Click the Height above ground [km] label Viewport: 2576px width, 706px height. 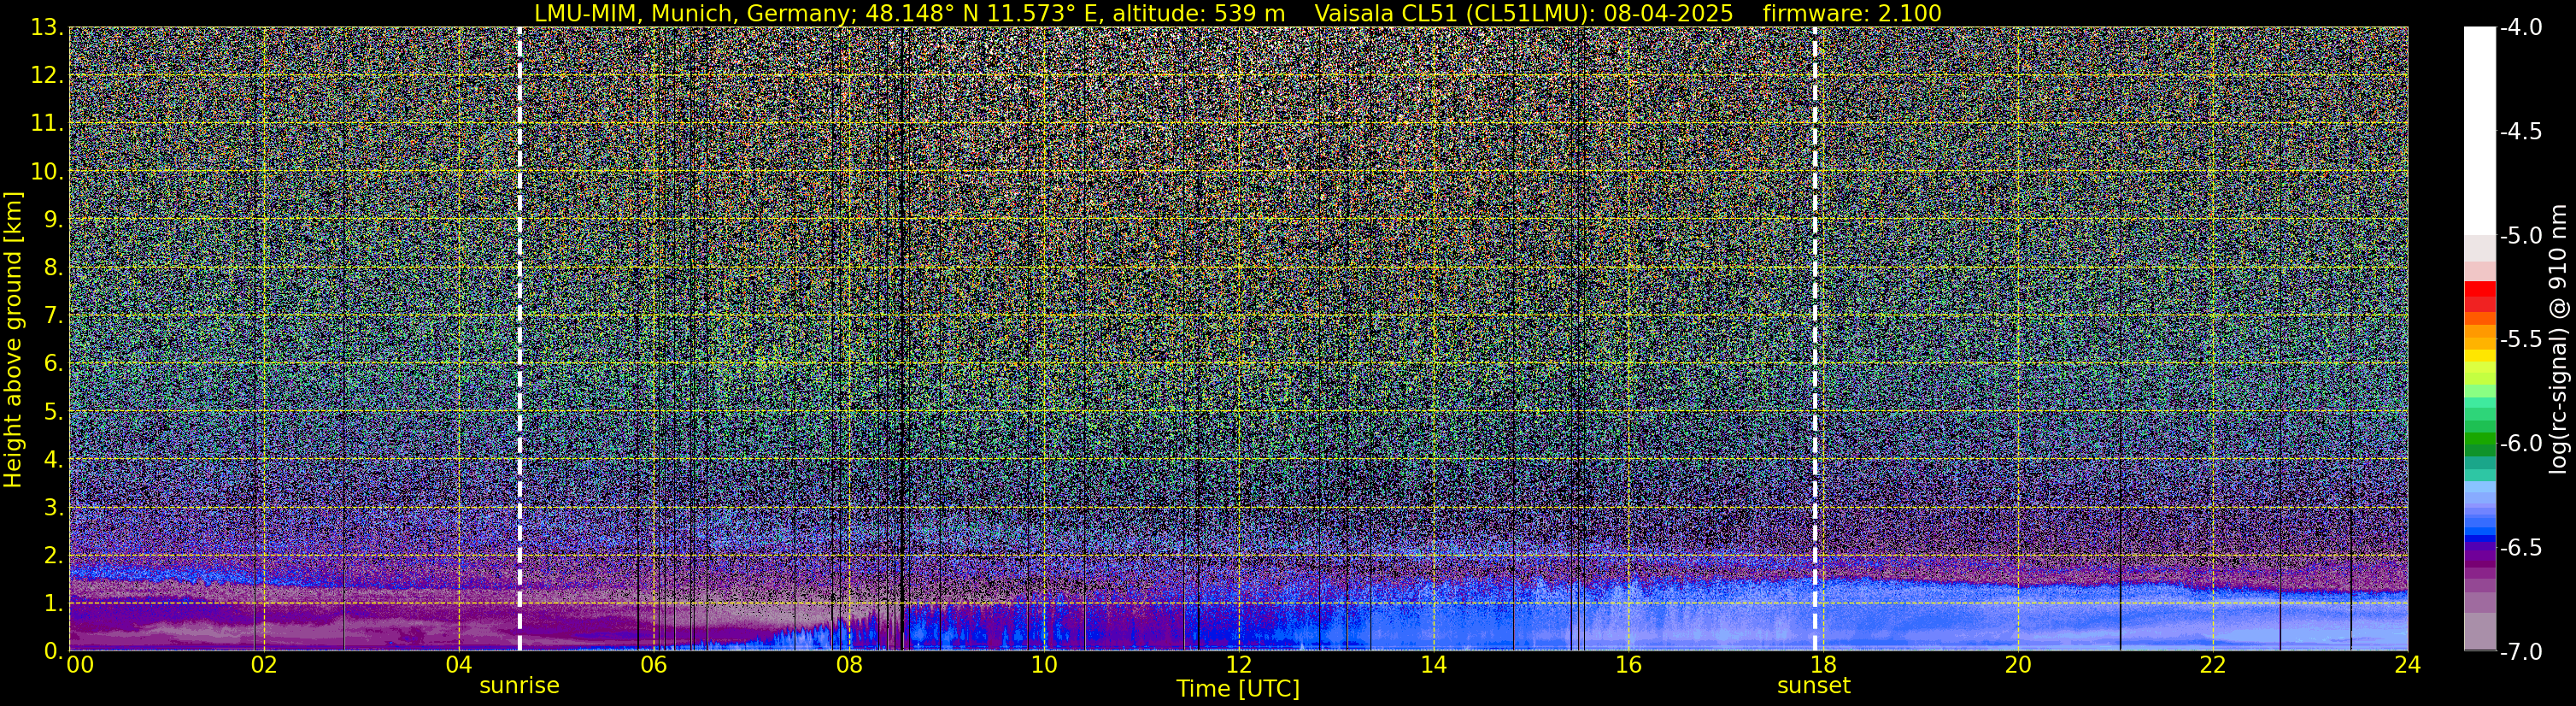click(13, 340)
